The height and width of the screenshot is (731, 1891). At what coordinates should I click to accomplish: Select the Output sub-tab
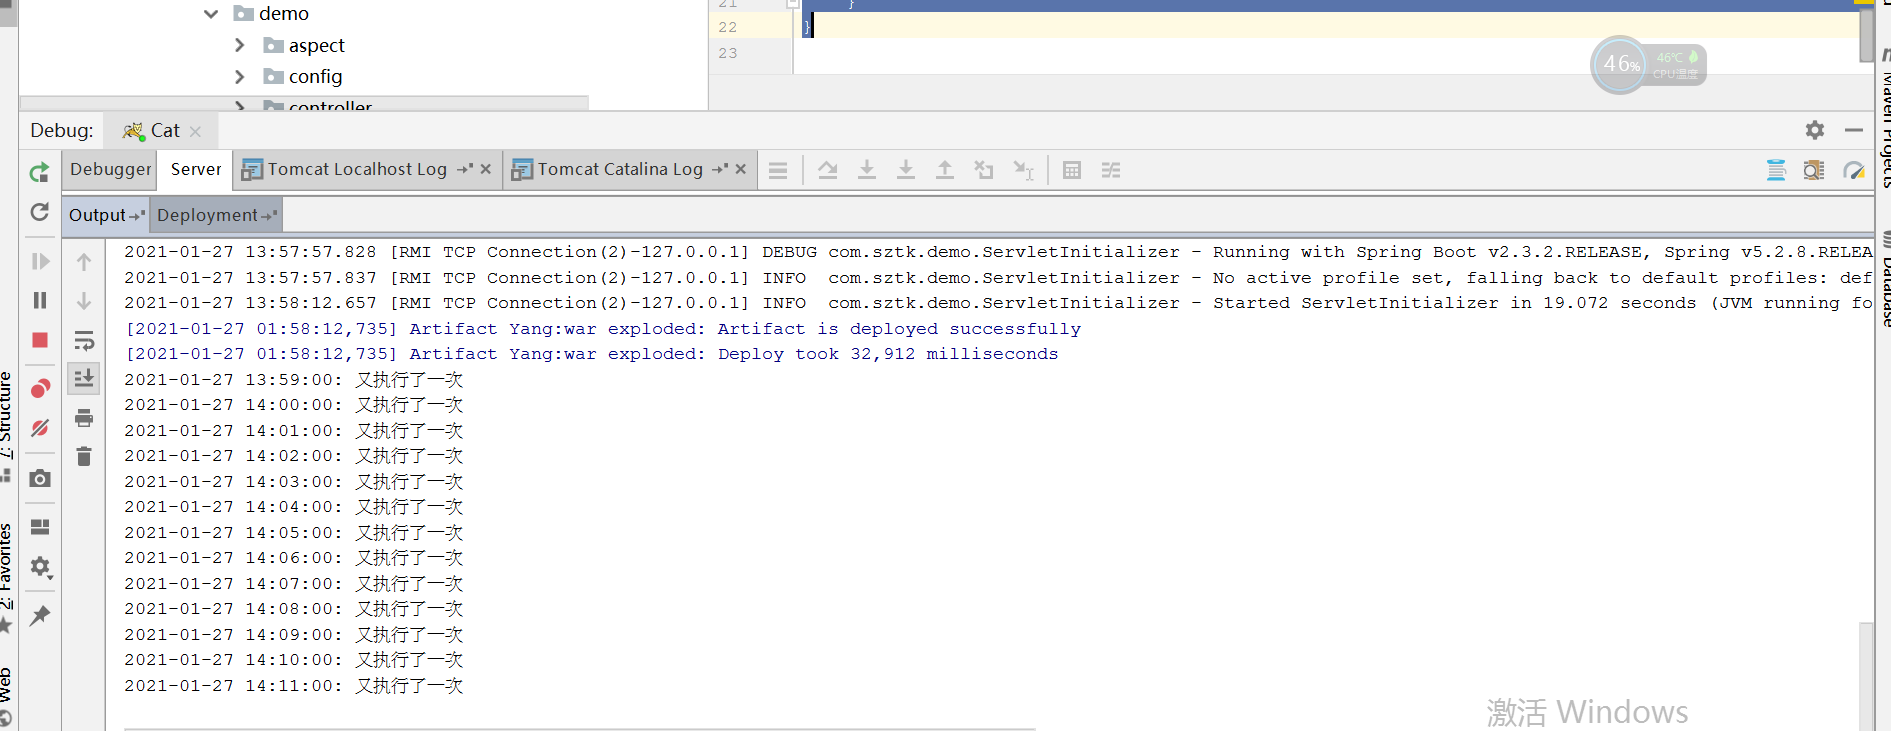click(106, 215)
